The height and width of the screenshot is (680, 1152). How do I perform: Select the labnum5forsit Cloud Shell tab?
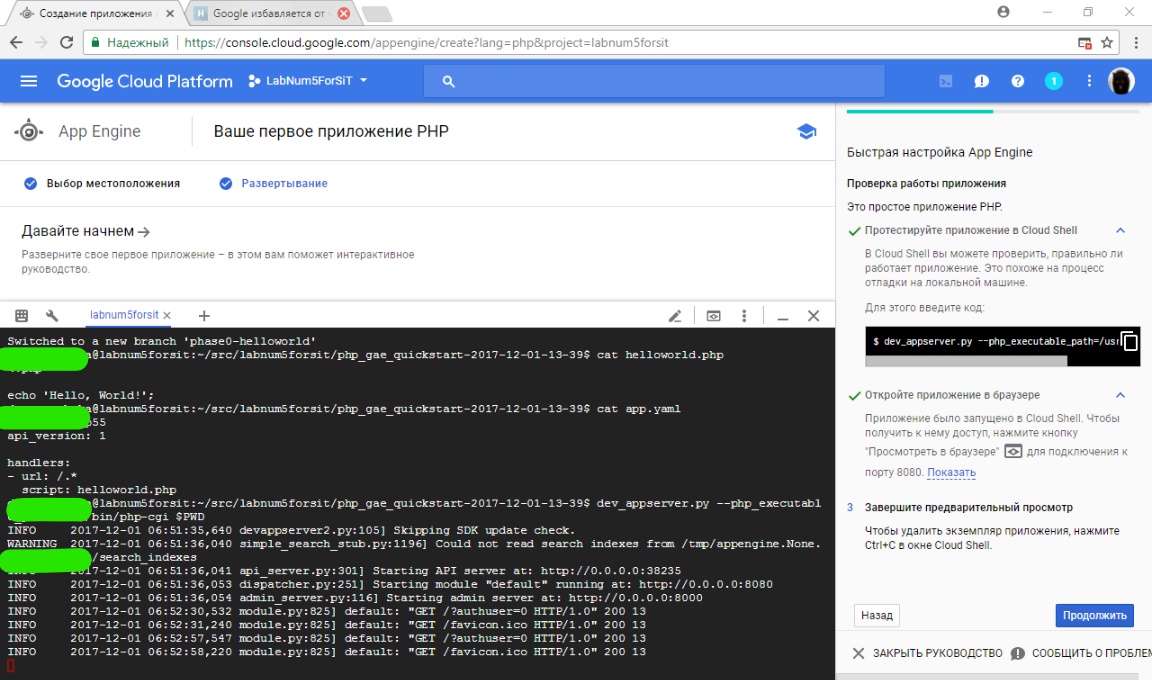point(124,315)
